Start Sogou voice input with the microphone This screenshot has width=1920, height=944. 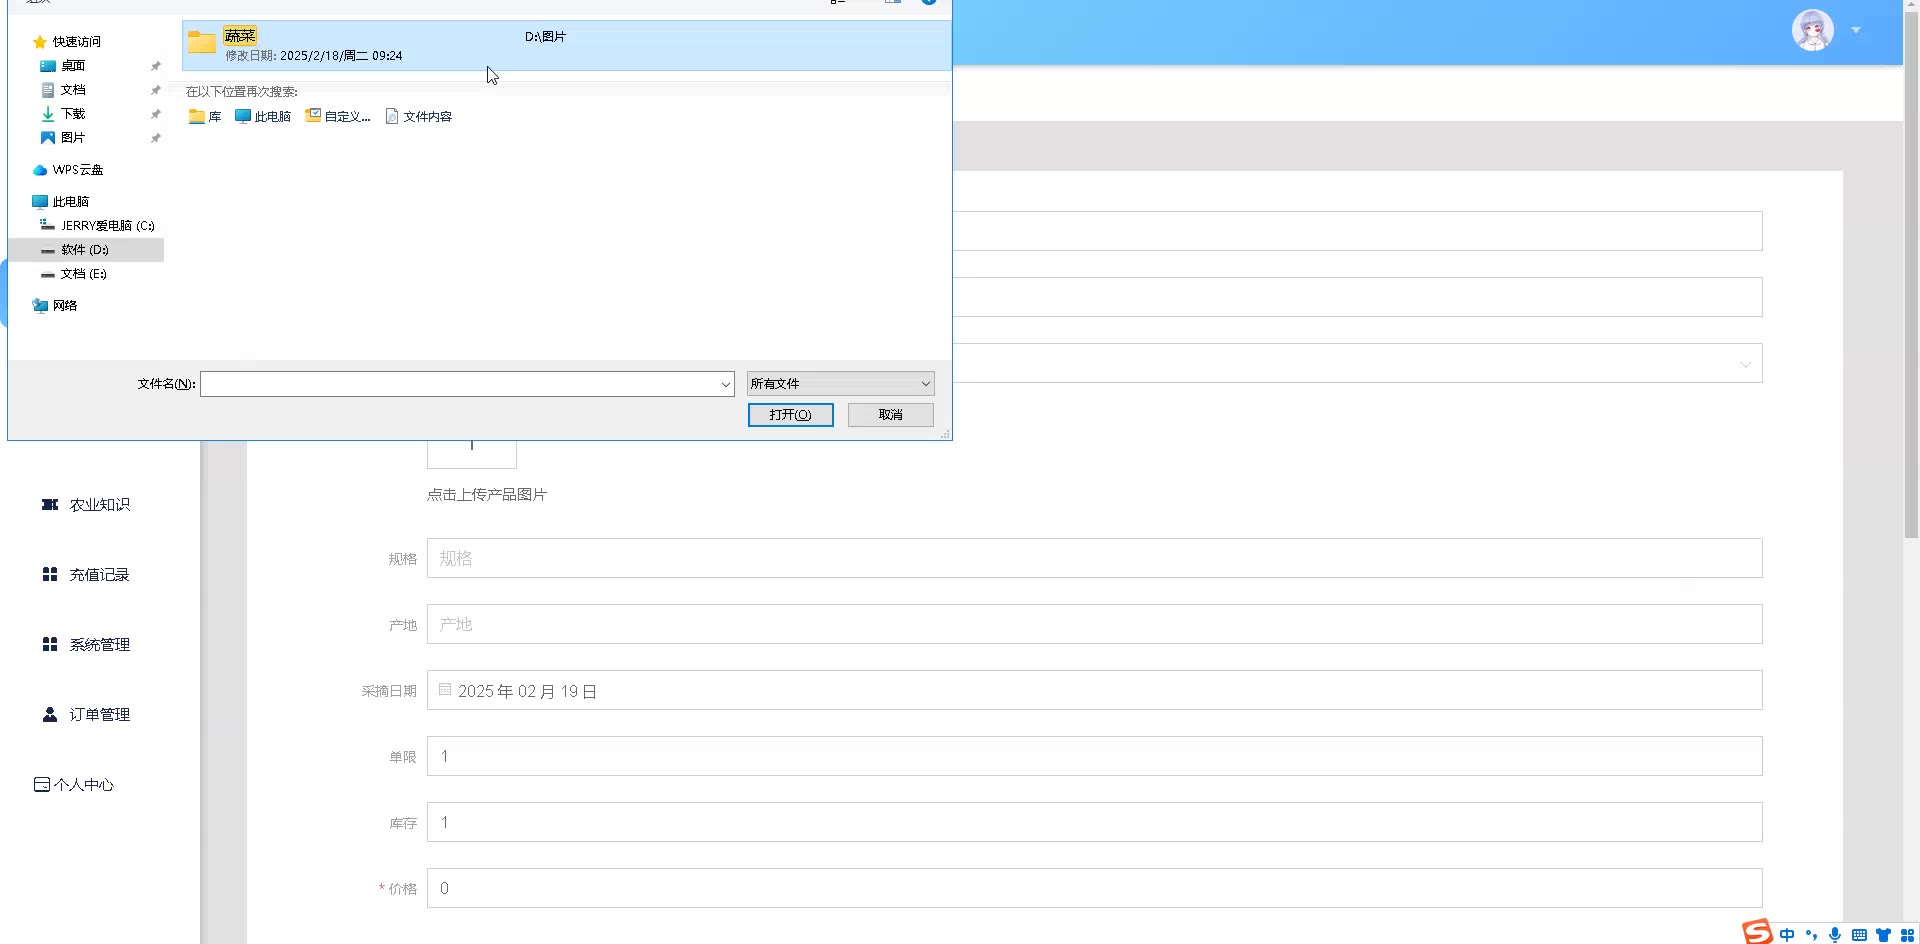click(1835, 935)
